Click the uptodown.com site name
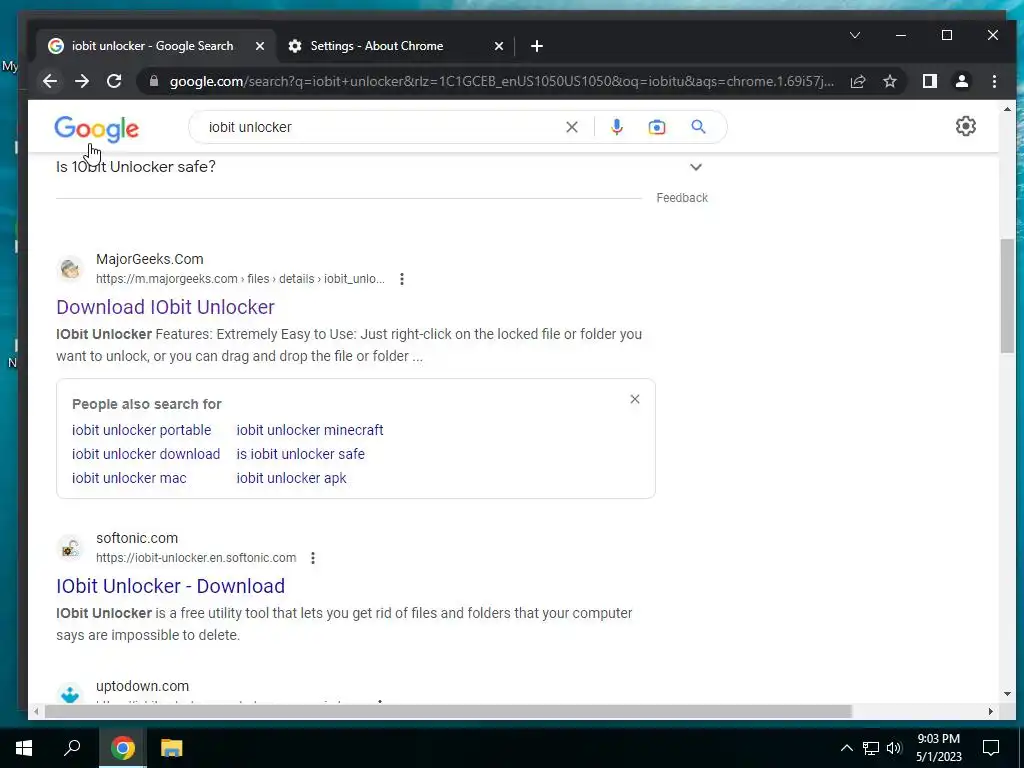This screenshot has width=1024, height=768. (142, 686)
